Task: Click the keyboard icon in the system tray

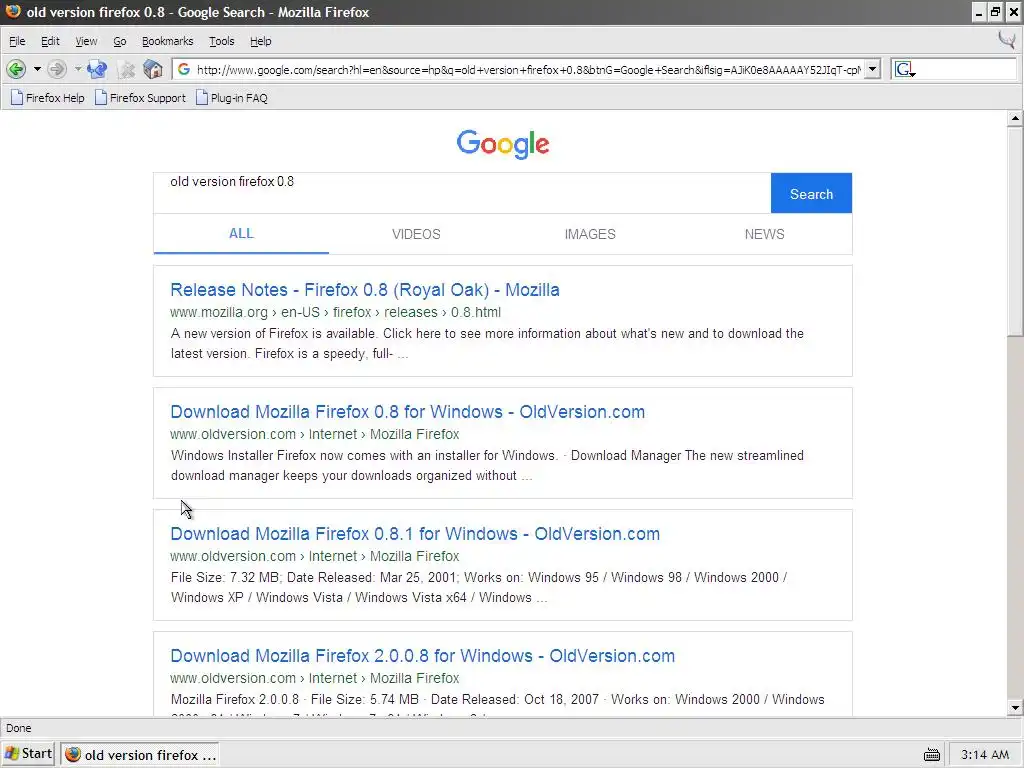Action: [932, 755]
